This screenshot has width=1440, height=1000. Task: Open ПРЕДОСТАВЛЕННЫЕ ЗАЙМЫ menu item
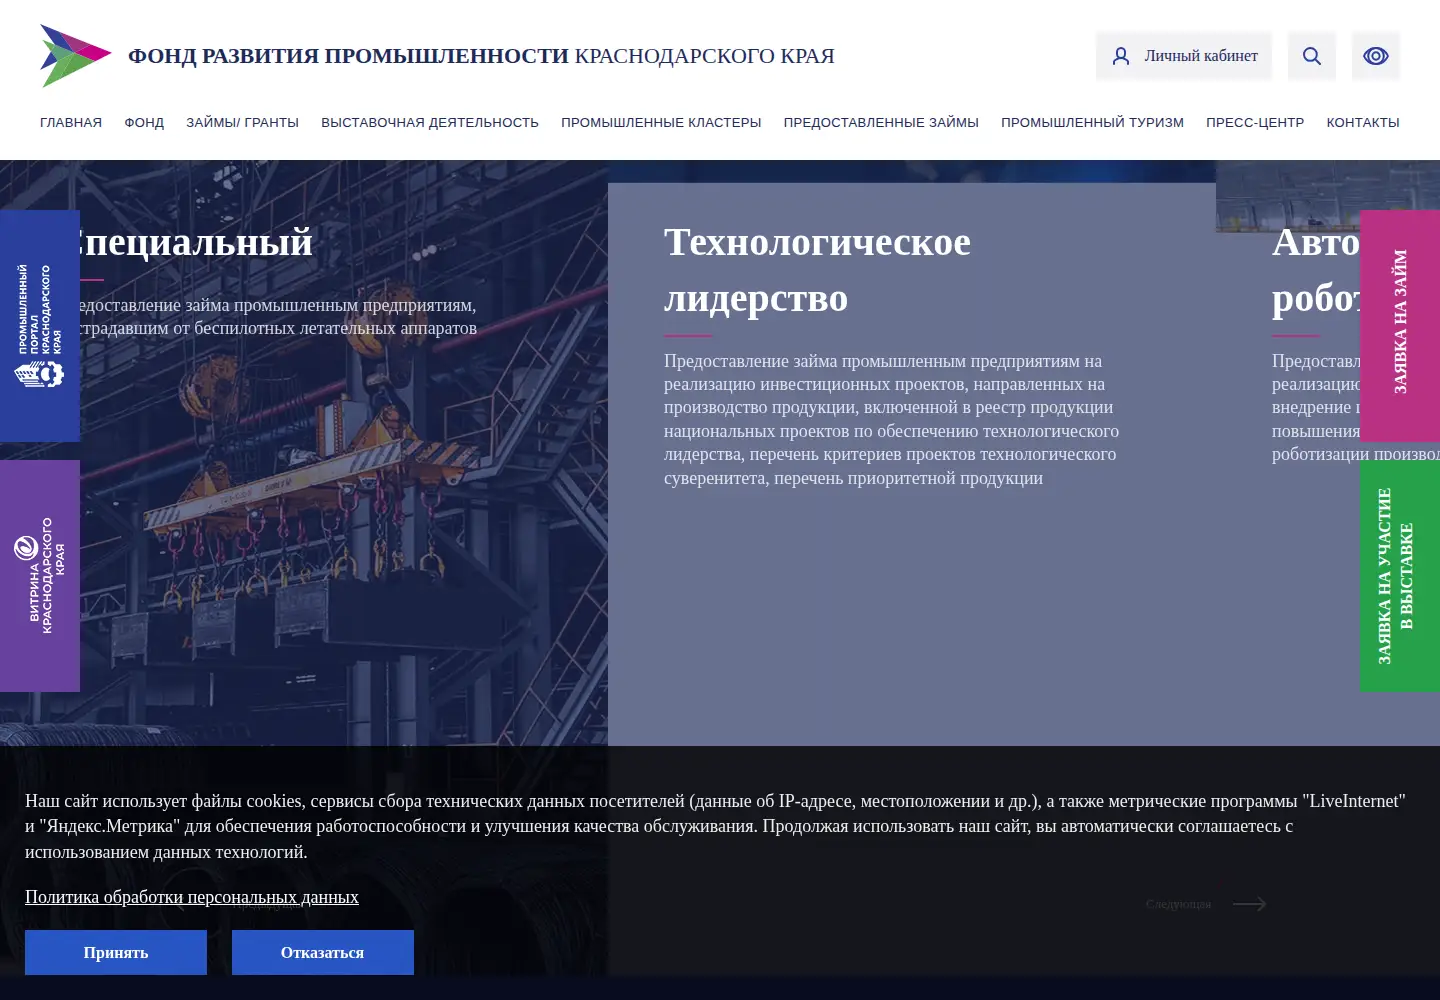coord(881,122)
